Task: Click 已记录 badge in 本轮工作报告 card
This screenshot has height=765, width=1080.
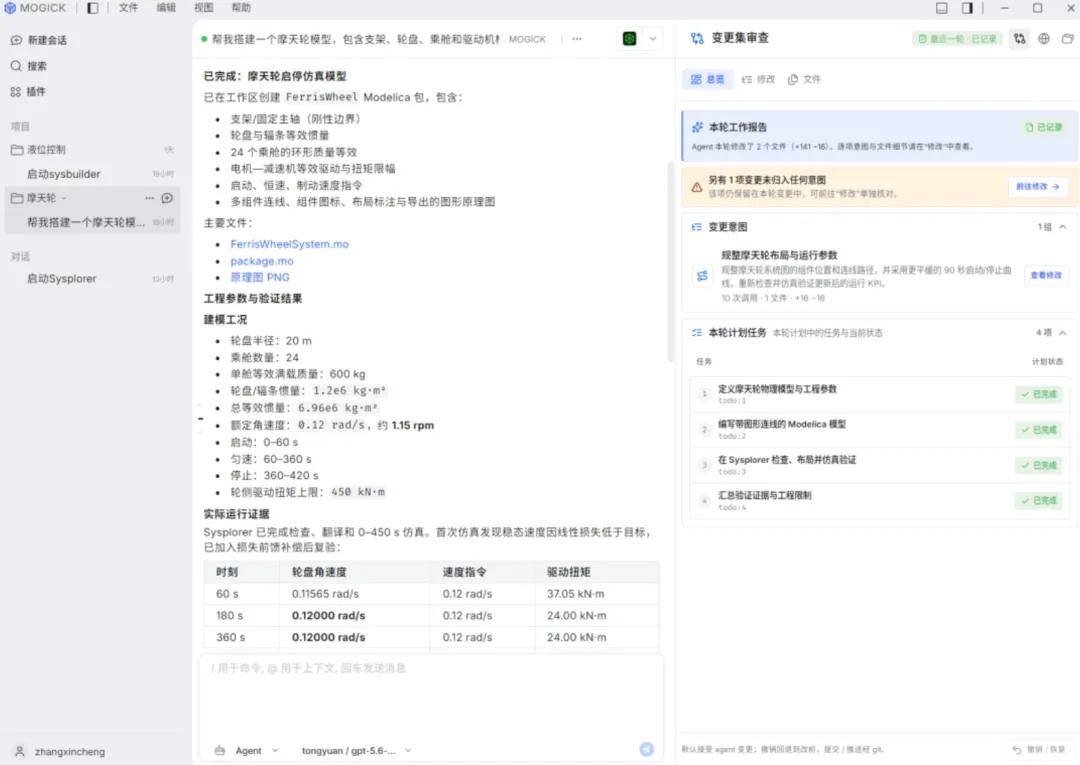Action: click(x=1043, y=127)
